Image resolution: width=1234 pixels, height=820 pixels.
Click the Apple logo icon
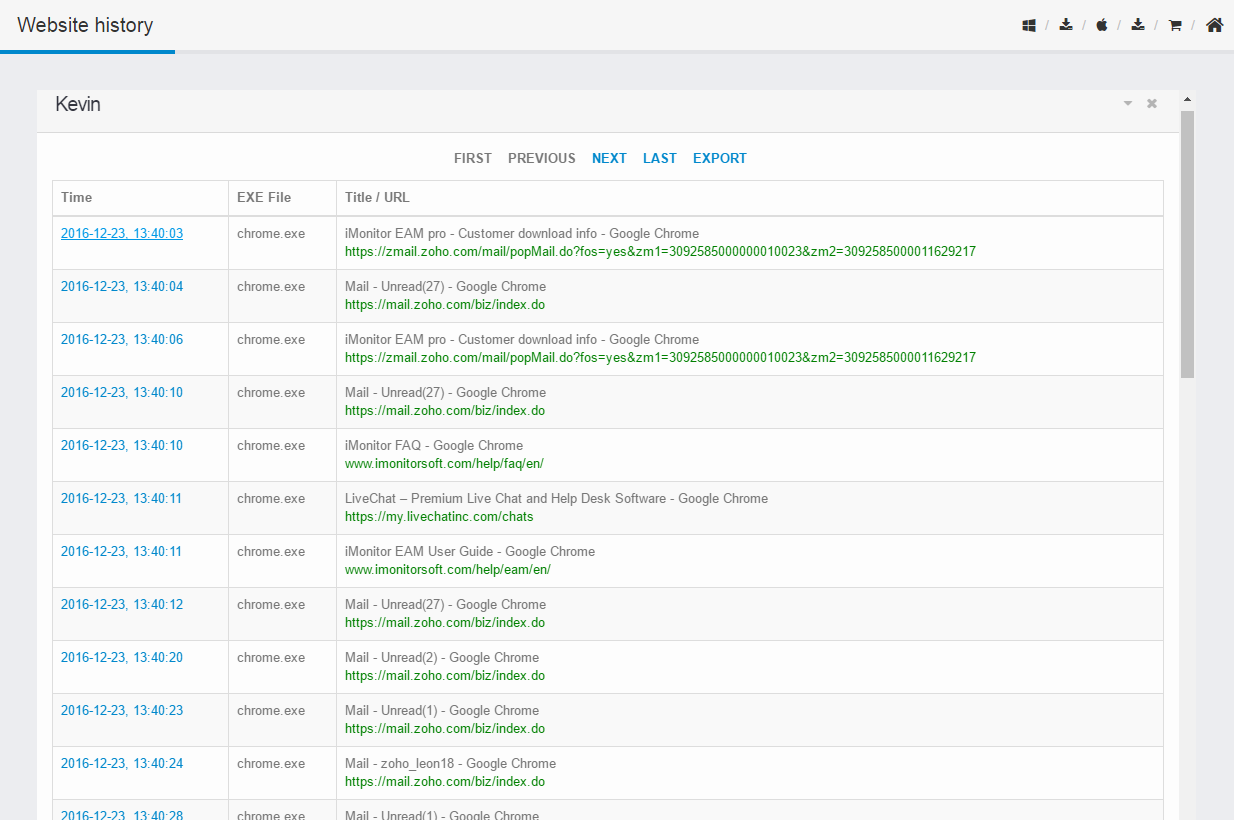click(1102, 25)
